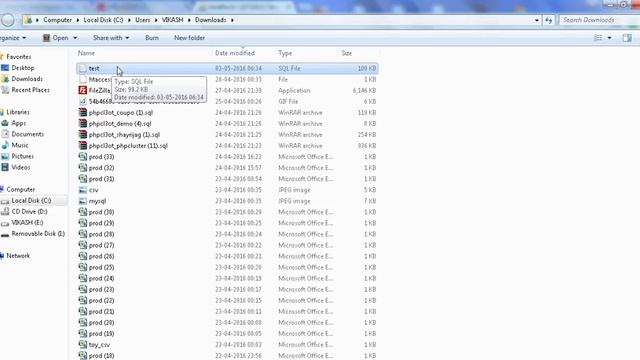Viewport: 640px width, 360px height.
Task: Click the Music library icon
Action: 5,145
